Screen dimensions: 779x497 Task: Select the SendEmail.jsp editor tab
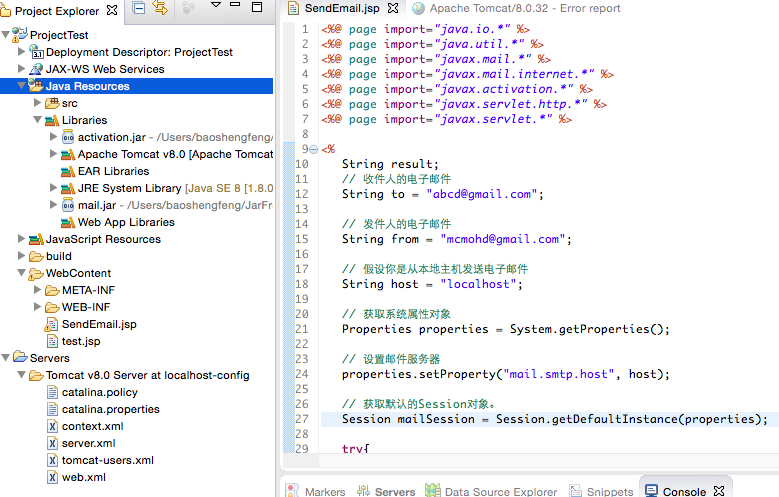tap(342, 8)
